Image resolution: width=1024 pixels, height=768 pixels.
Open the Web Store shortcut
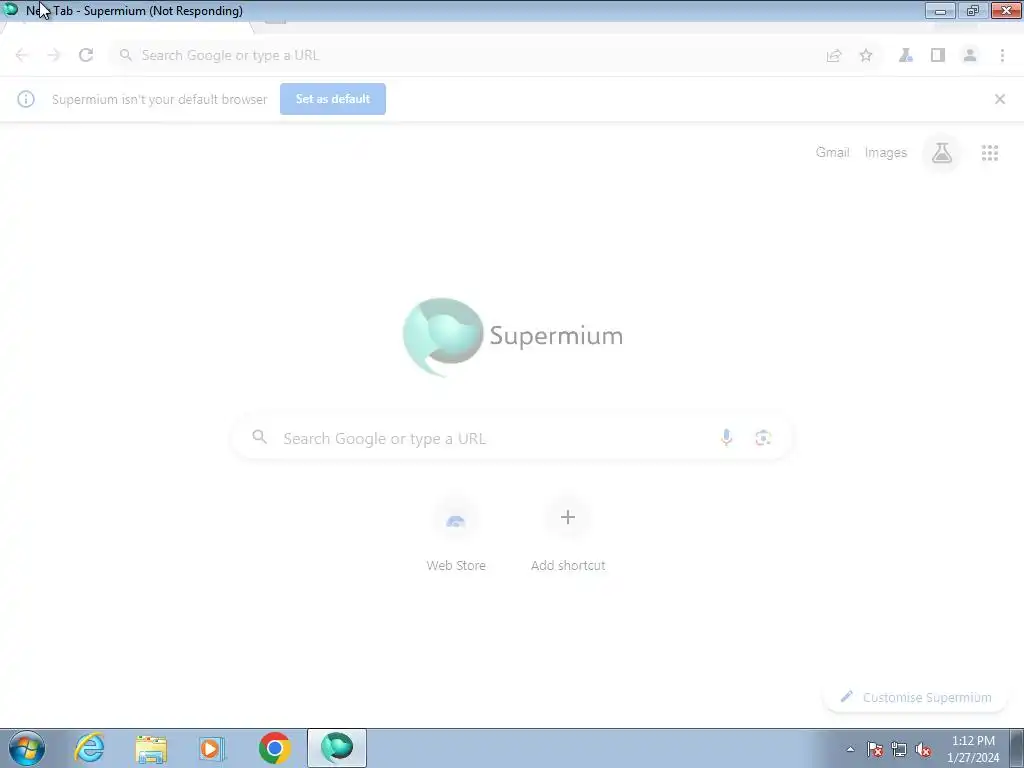[x=456, y=535]
